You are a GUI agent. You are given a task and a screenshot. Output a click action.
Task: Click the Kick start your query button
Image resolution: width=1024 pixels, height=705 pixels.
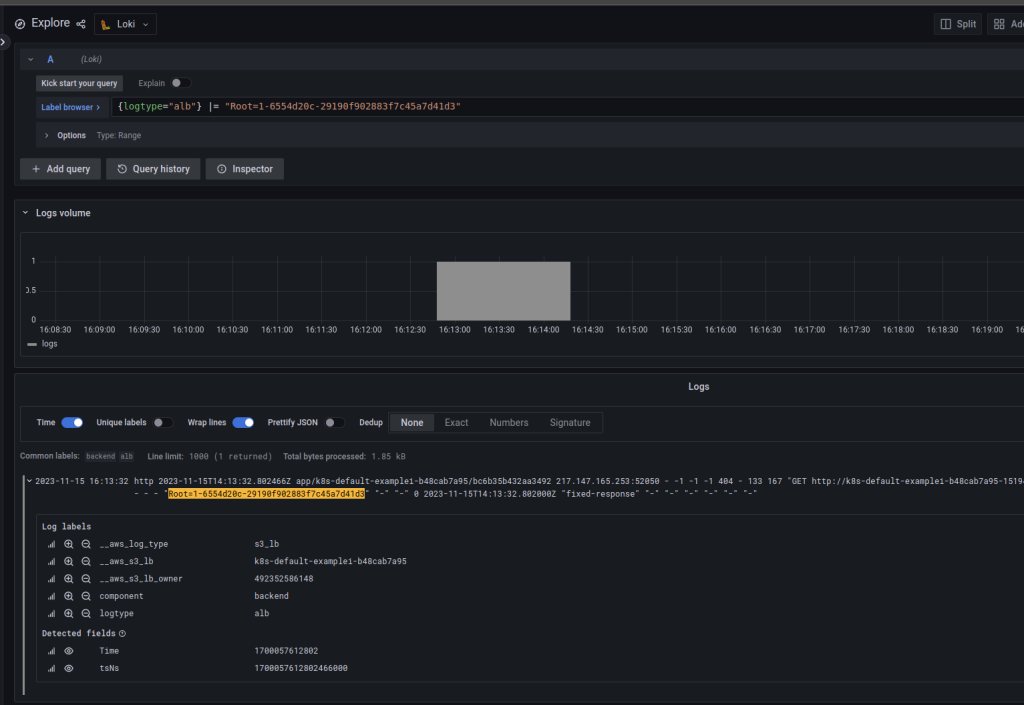[79, 83]
